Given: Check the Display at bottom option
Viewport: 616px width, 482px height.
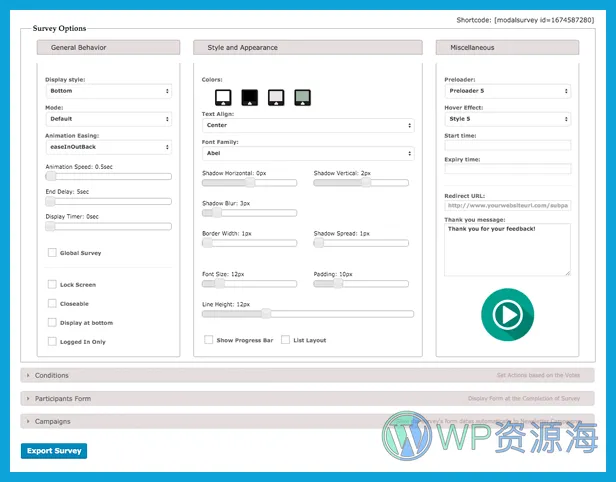Looking at the screenshot, I should click(x=52, y=323).
